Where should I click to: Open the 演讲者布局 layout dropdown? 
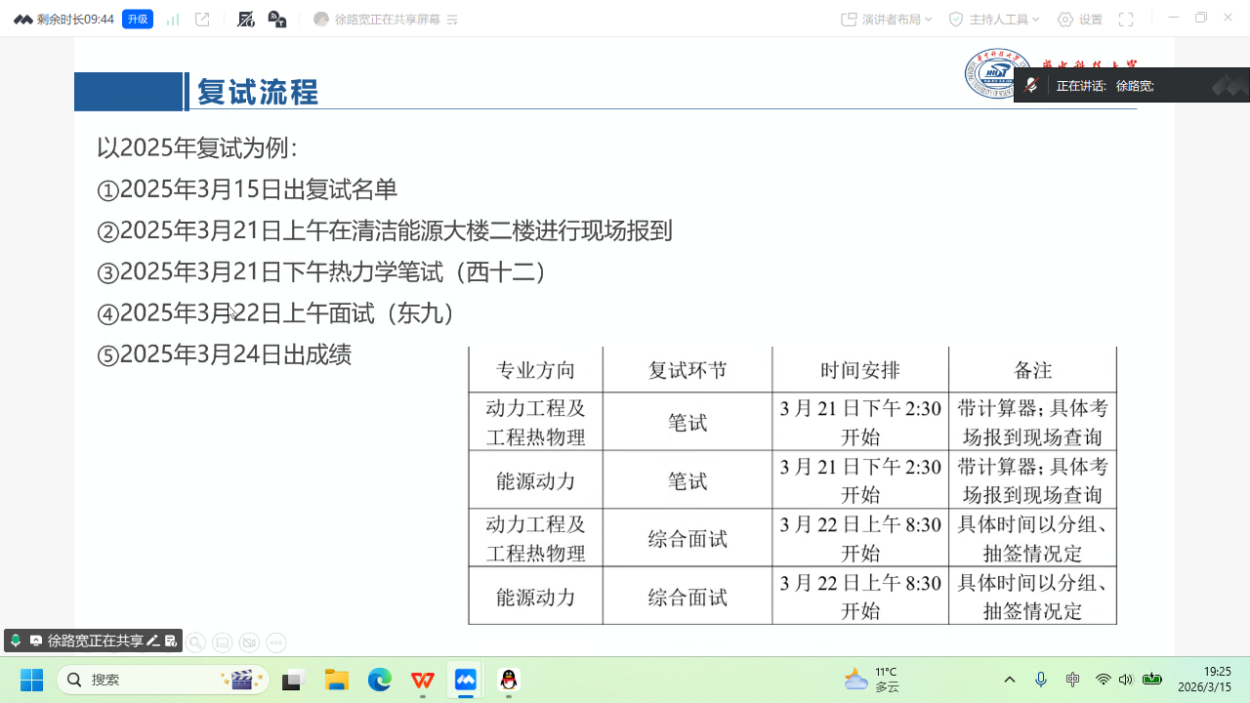click(x=886, y=19)
